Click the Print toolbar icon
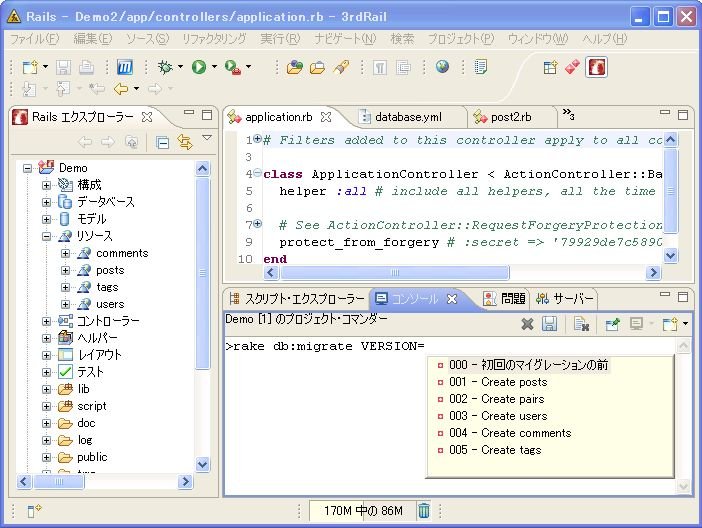The width and height of the screenshot is (702, 528). (x=86, y=67)
